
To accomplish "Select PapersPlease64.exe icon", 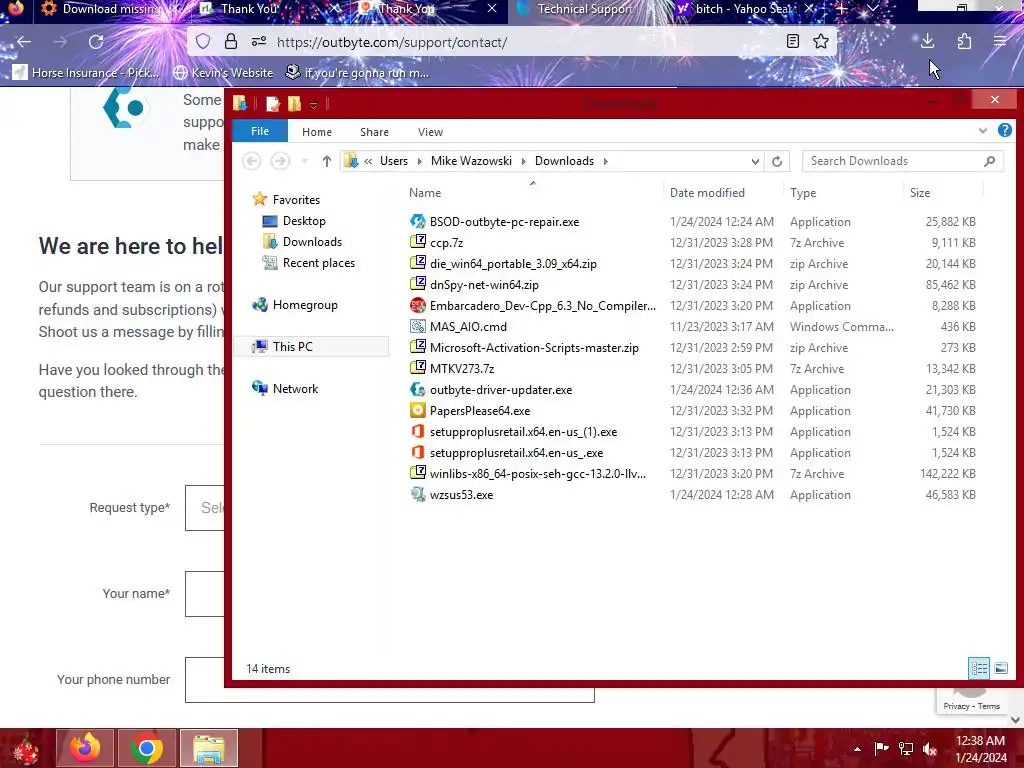I will [418, 411].
